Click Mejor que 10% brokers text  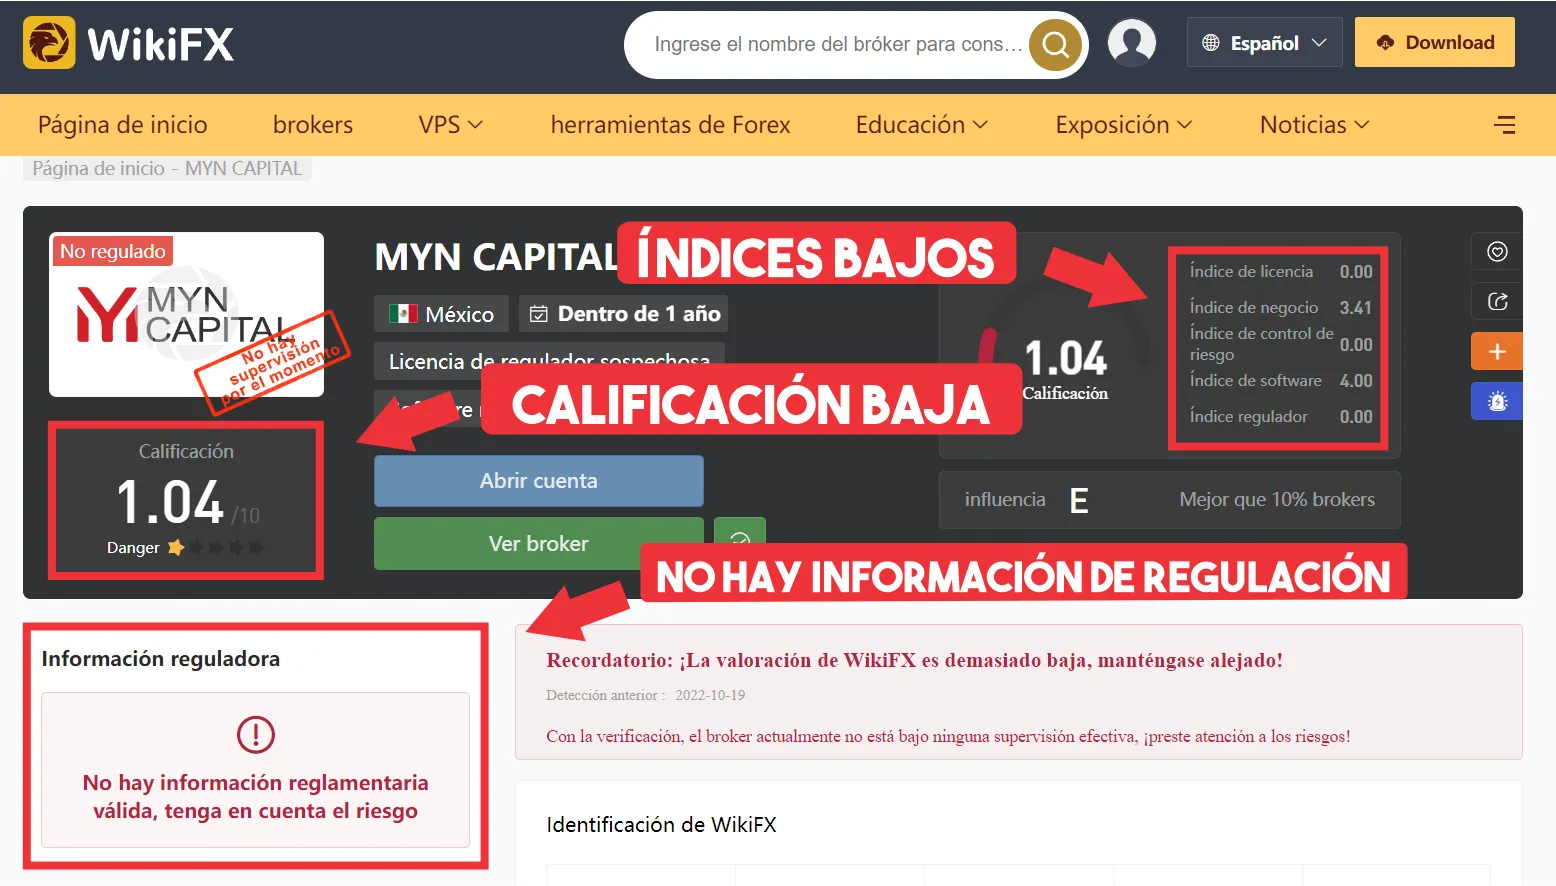click(1277, 500)
